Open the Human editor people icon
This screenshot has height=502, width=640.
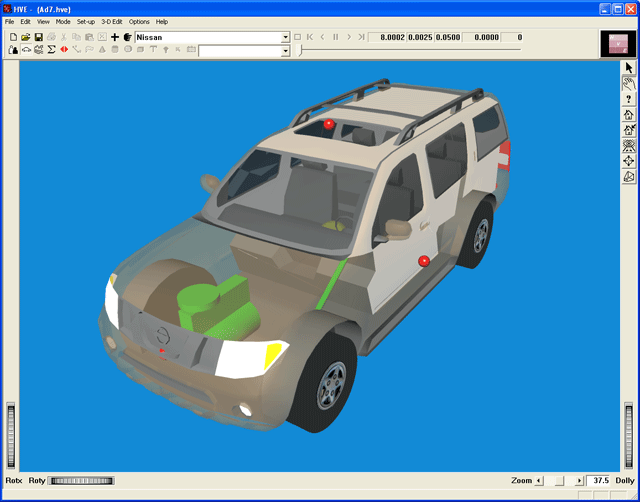(x=13, y=50)
